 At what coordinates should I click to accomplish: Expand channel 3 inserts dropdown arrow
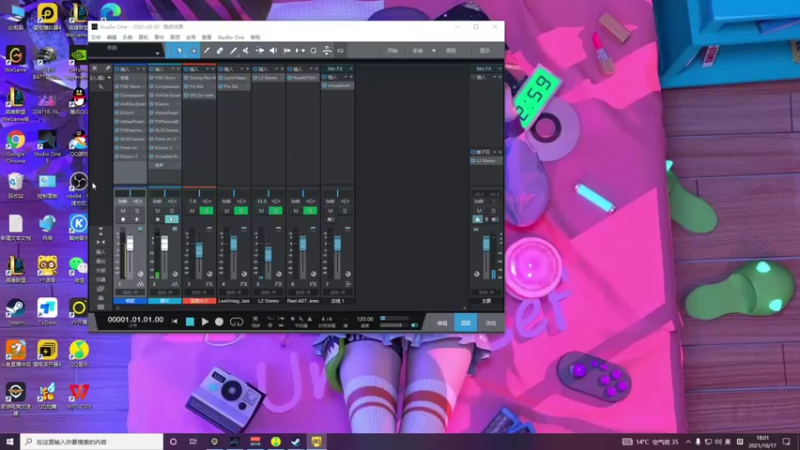[207, 69]
